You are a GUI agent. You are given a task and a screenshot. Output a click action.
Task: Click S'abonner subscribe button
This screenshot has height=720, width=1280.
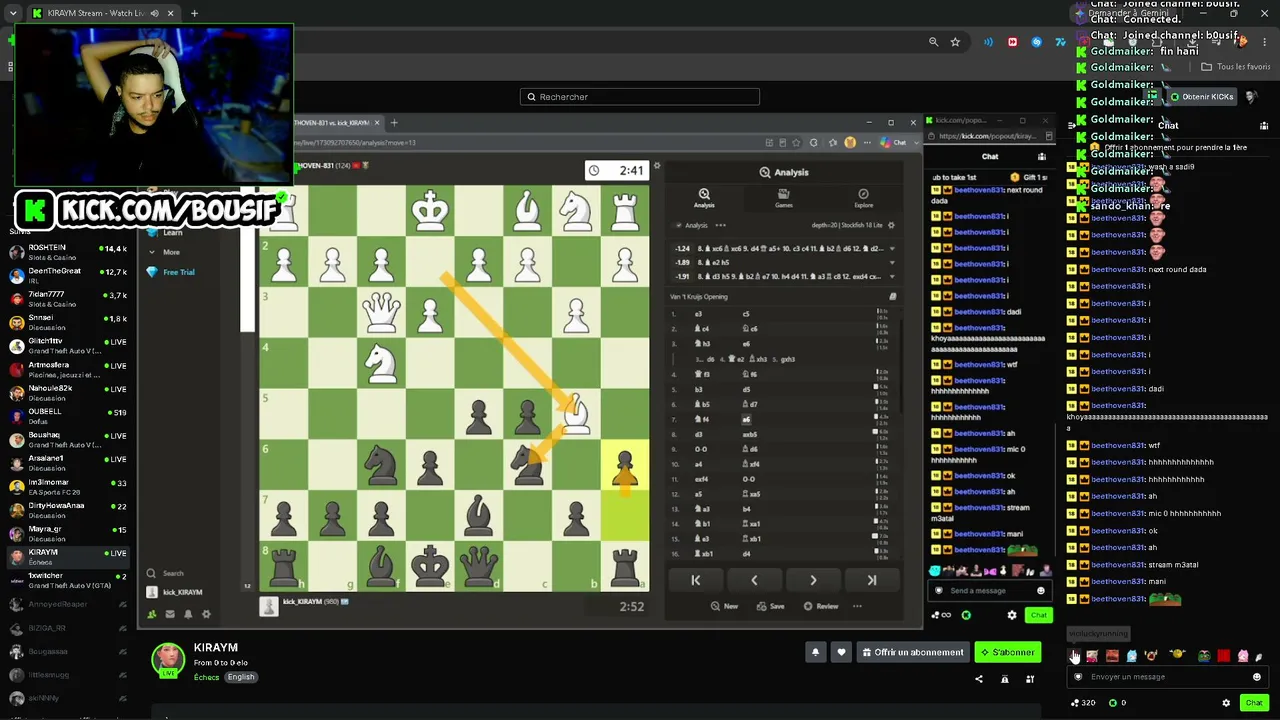click(1008, 652)
